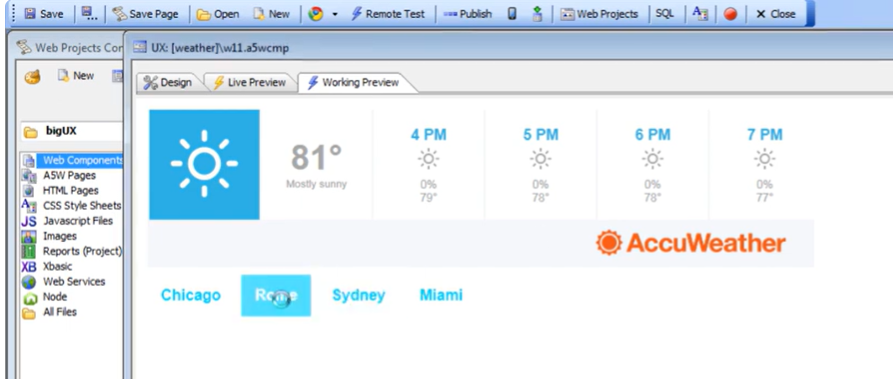Open the browser selection dropdown arrow
893x379 pixels.
point(335,14)
